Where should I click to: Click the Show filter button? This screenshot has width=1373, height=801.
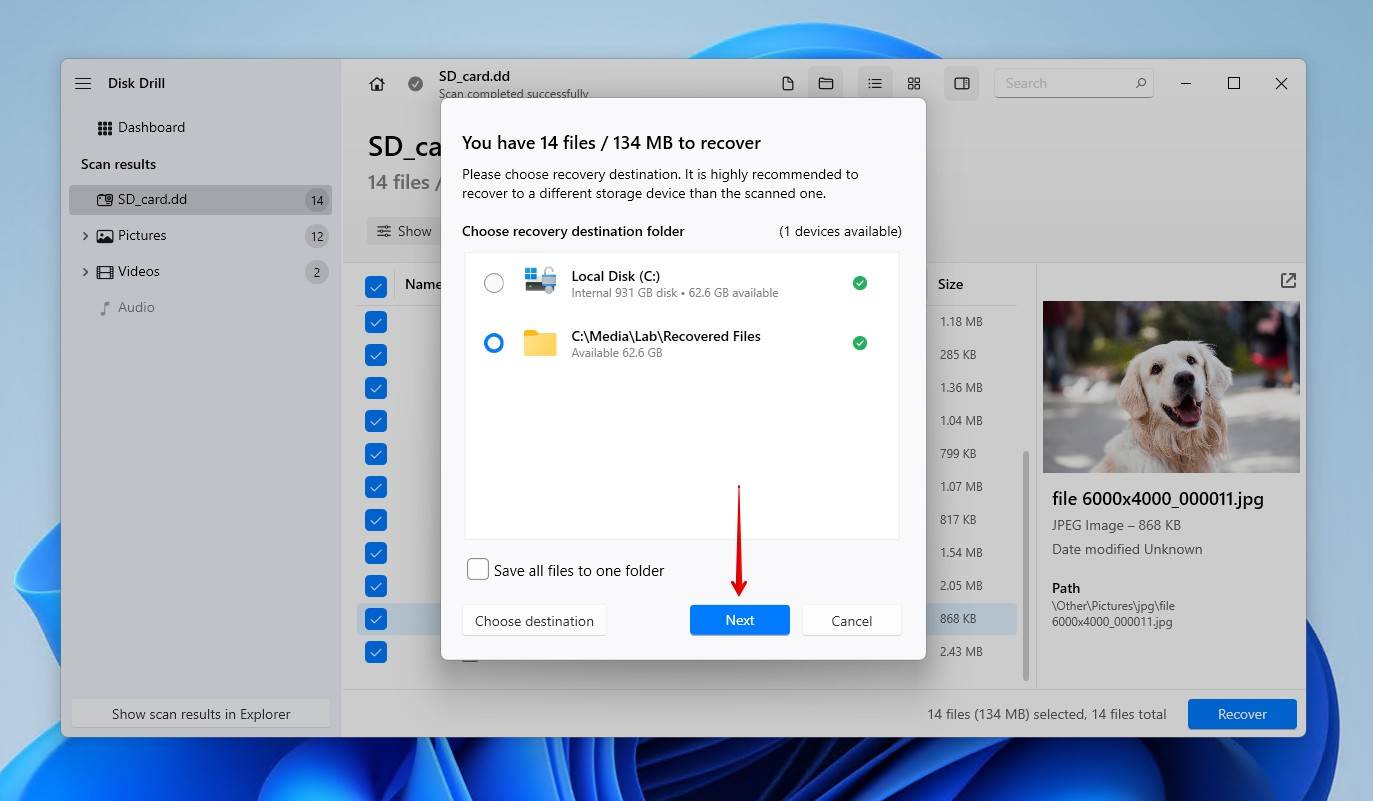[405, 231]
